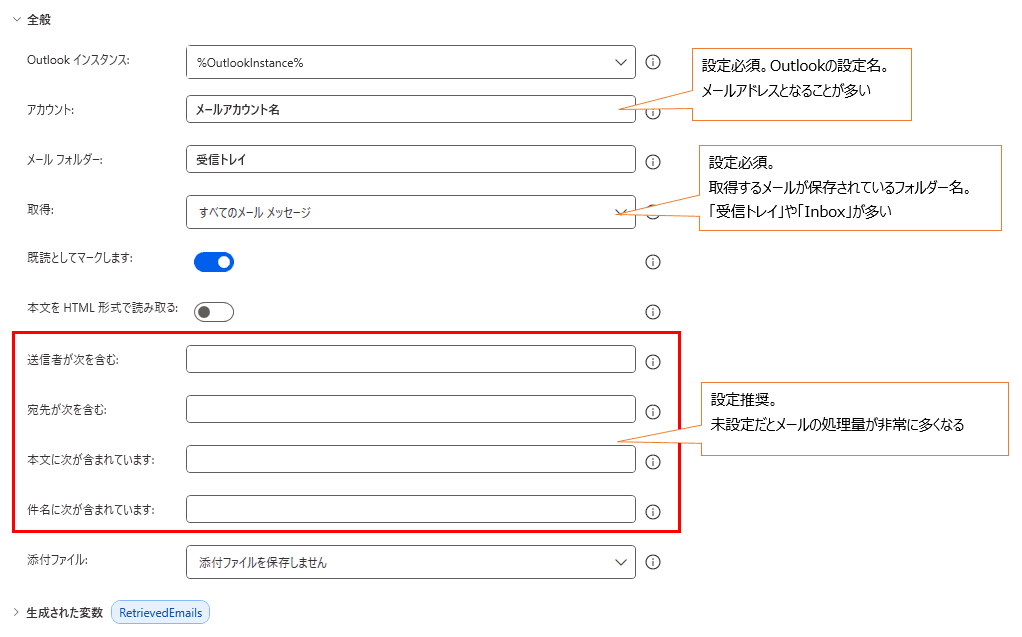This screenshot has width=1022, height=637.
Task: Click the info icon for 本文に次が含まれています
Action: (x=653, y=459)
